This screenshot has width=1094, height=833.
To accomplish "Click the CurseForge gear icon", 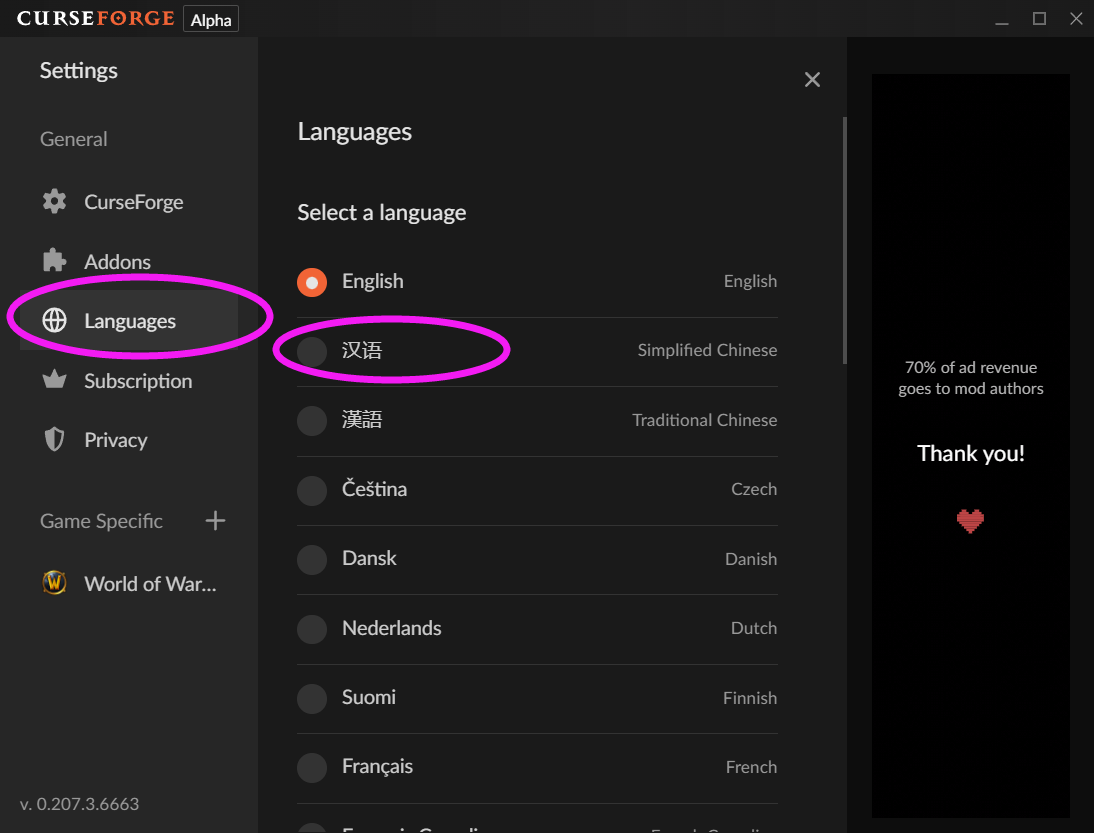I will click(x=54, y=202).
